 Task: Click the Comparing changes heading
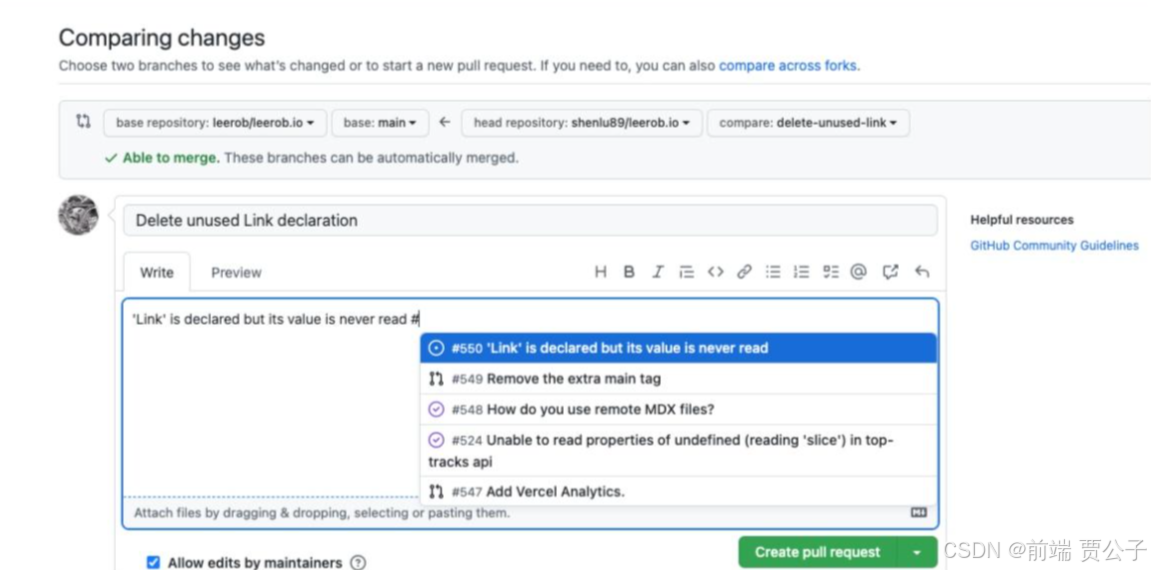pos(161,37)
